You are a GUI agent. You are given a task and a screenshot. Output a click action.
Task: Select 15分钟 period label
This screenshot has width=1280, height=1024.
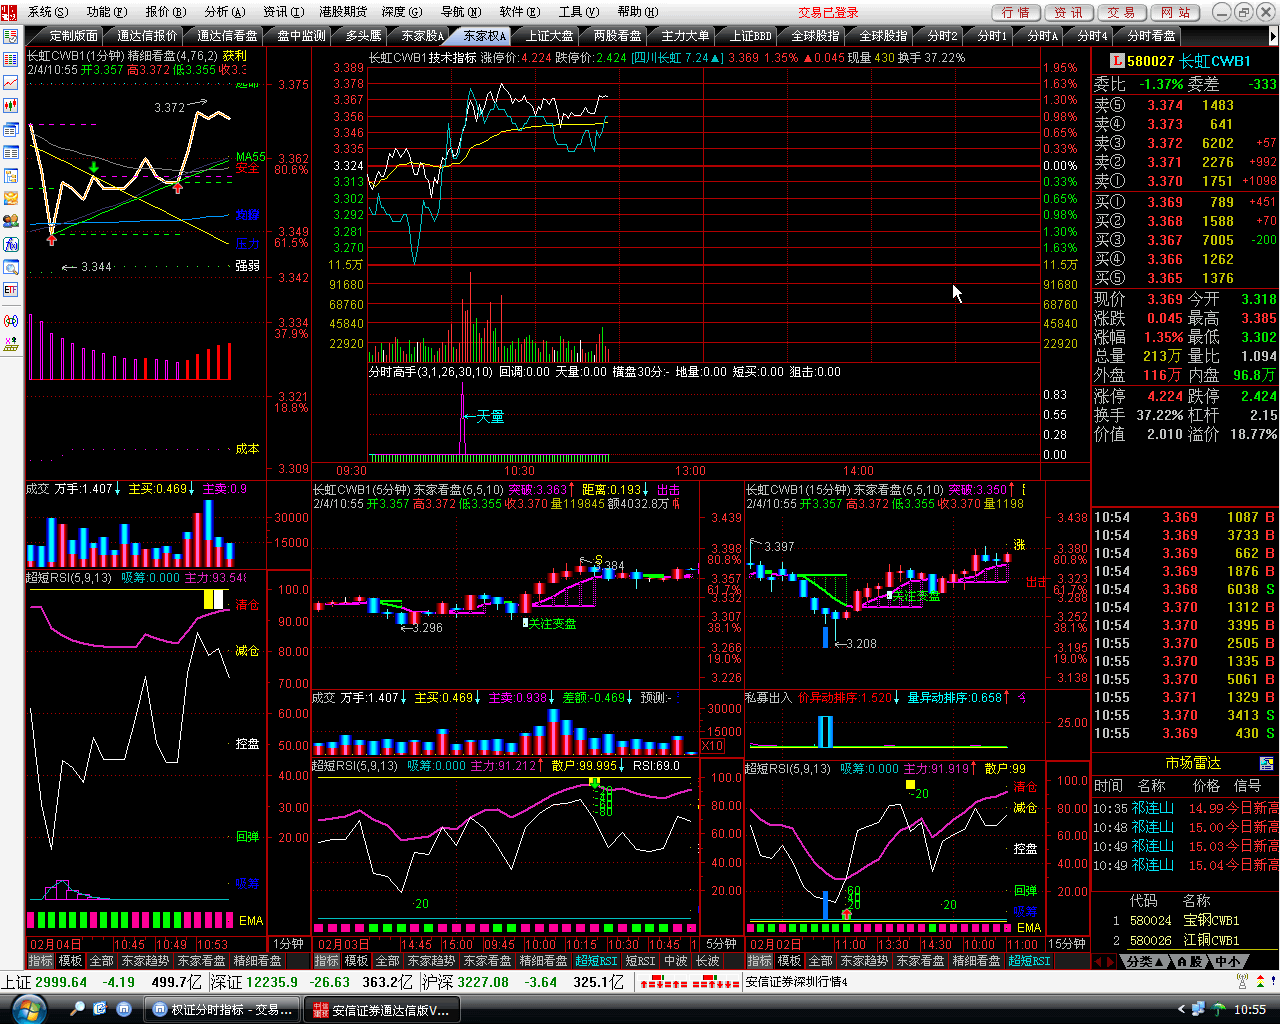point(1066,944)
